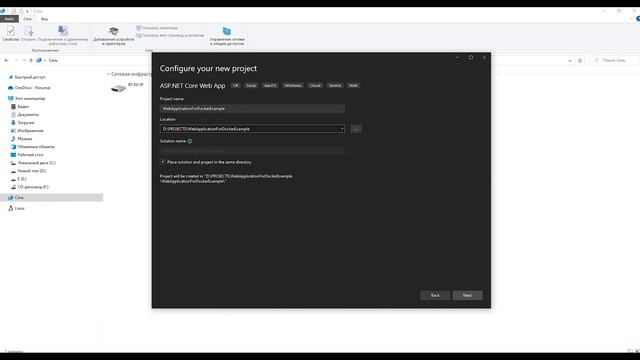This screenshot has height=360, width=640.
Task: Click the disabled Solution name field
Action: coord(252,151)
